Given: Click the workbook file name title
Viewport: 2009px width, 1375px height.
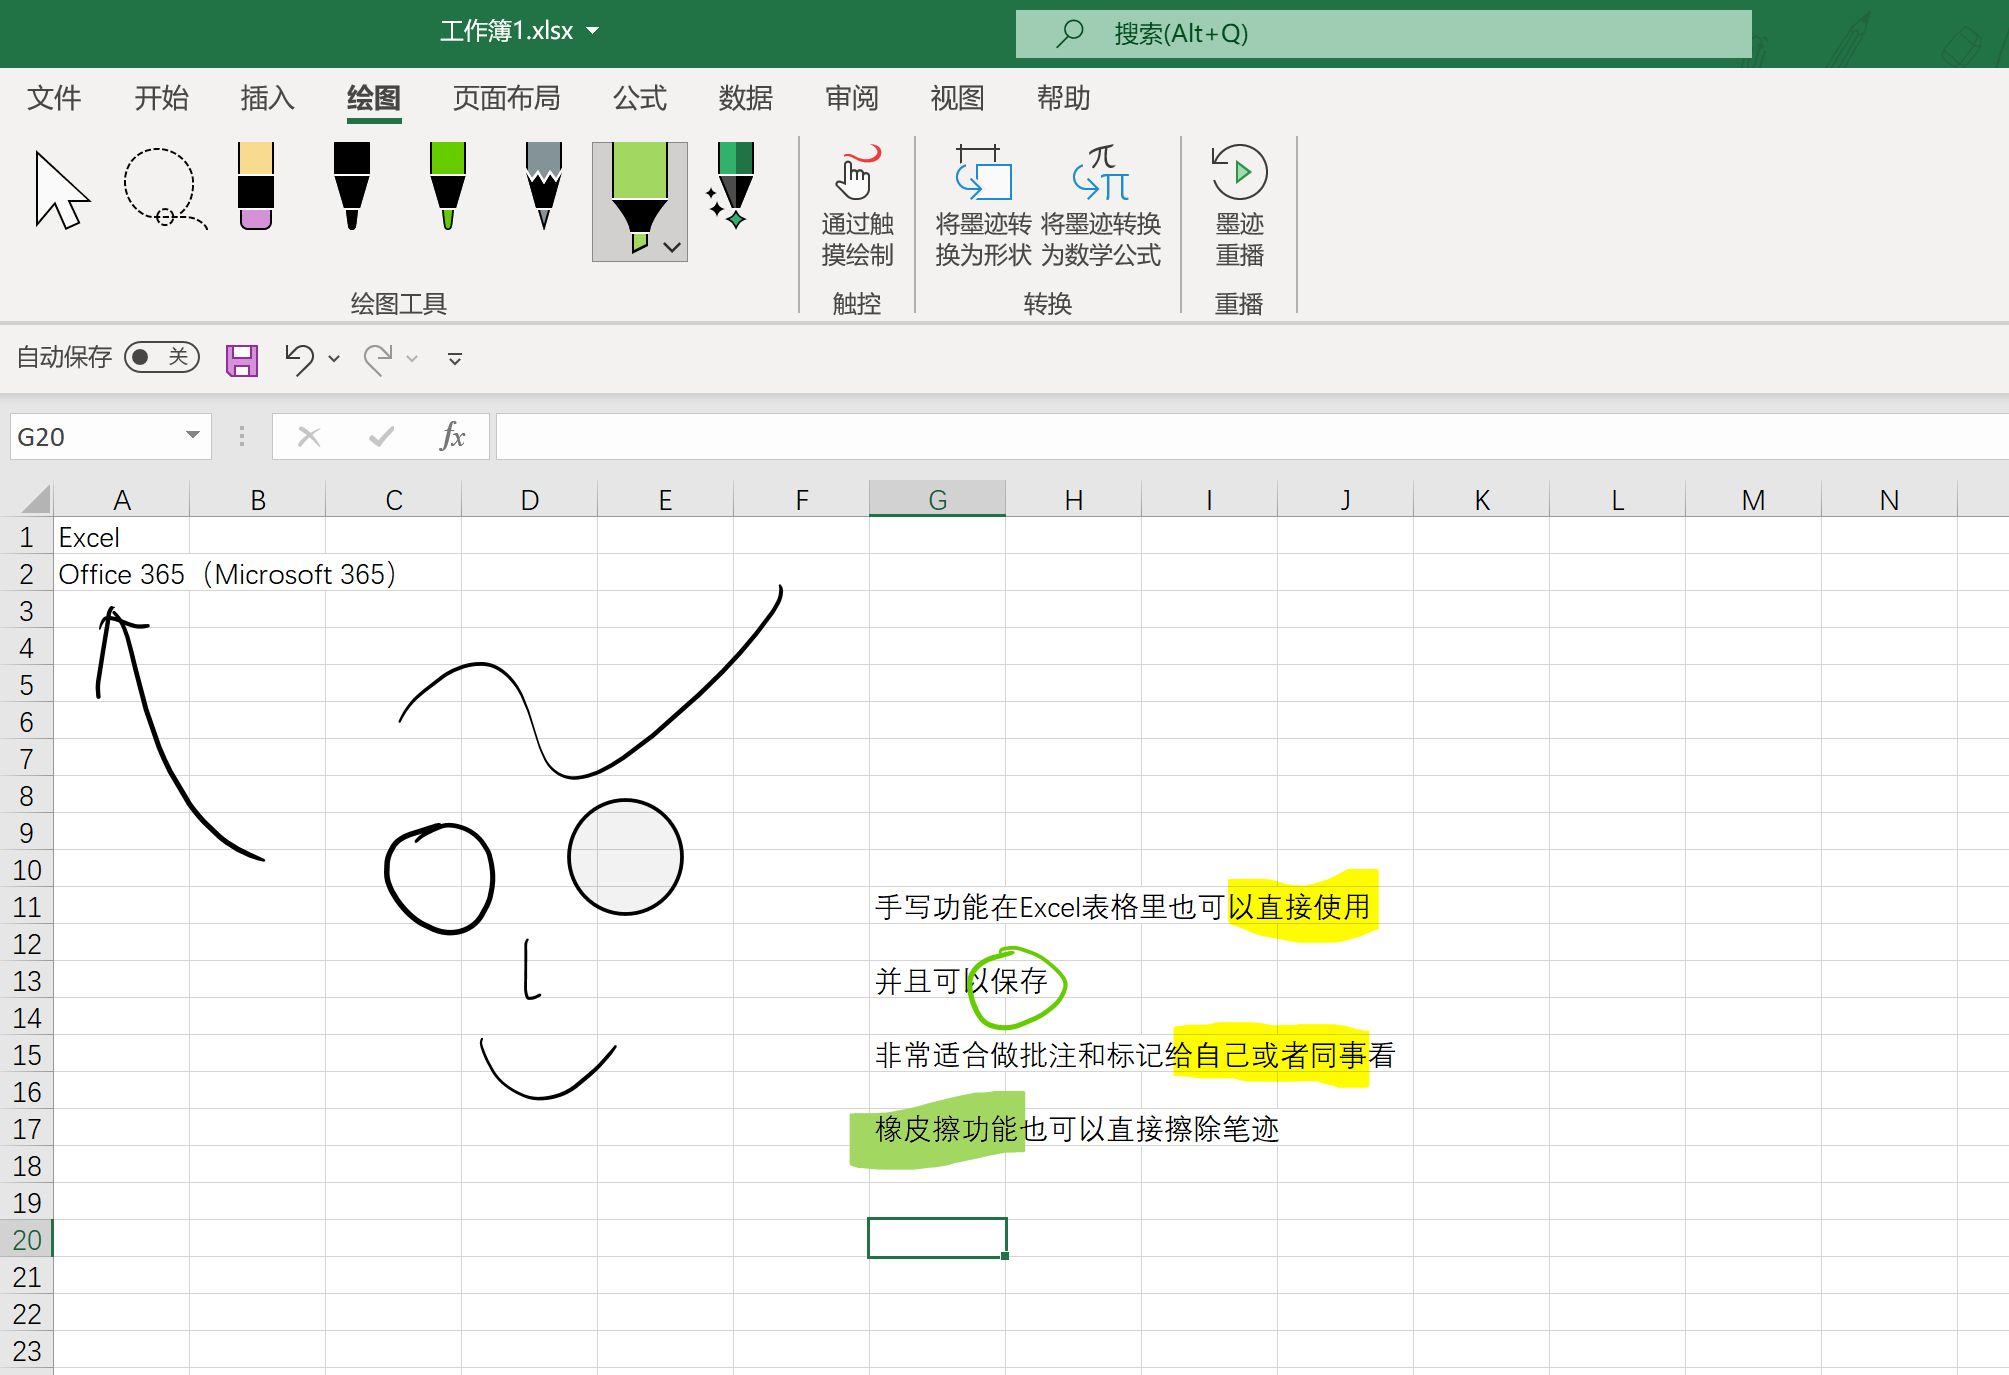Looking at the screenshot, I should (507, 31).
